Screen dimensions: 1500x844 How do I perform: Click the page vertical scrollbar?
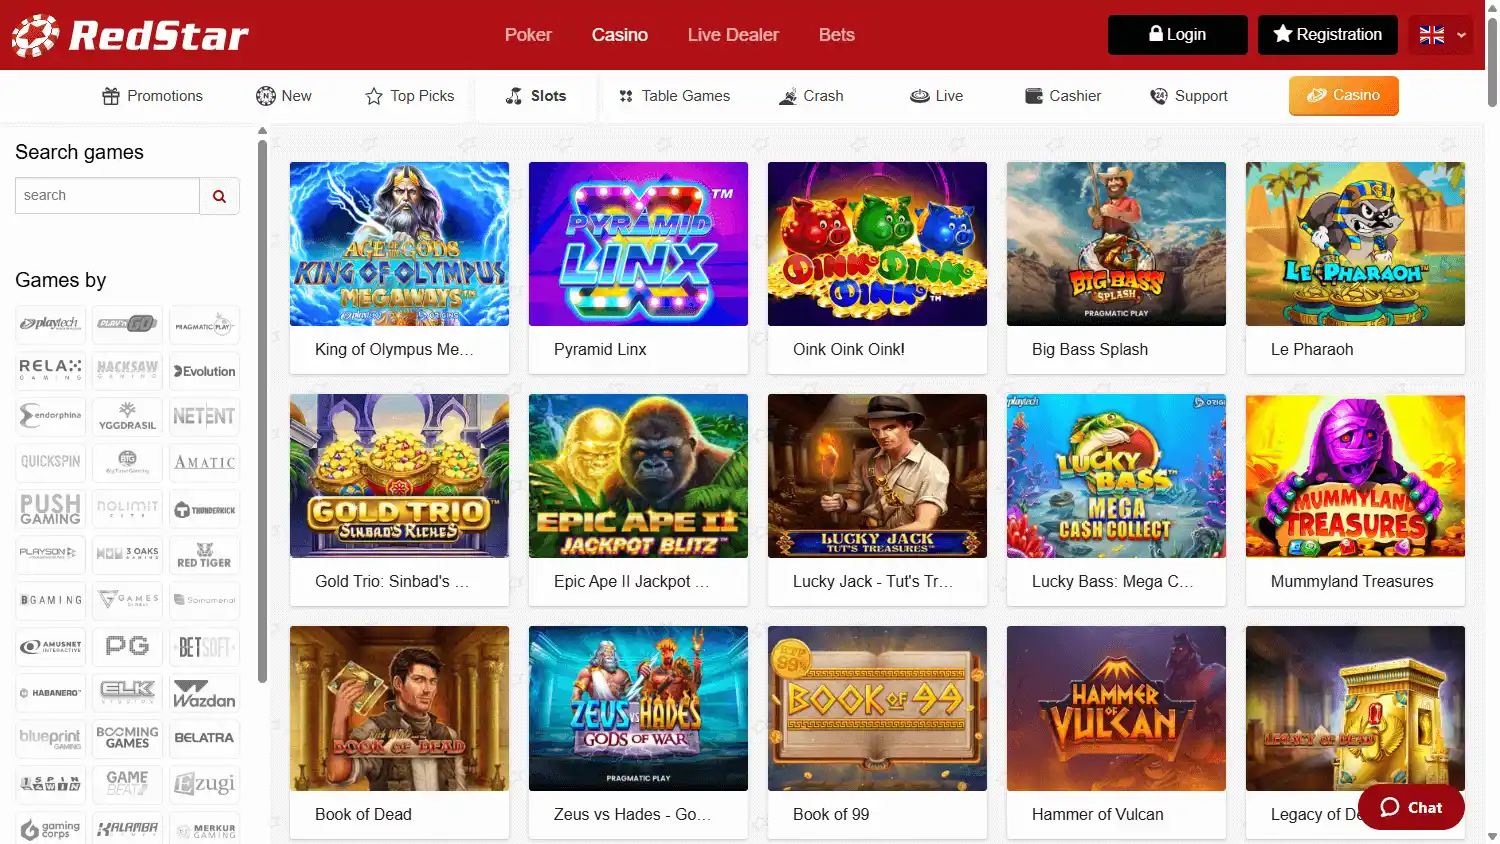(1492, 60)
